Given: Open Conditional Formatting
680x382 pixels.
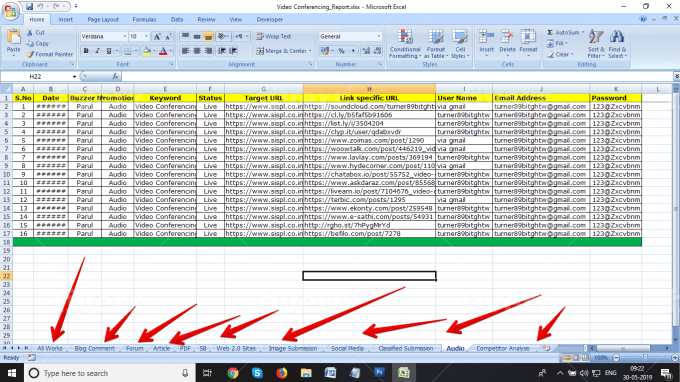Looking at the screenshot, I should tap(405, 44).
